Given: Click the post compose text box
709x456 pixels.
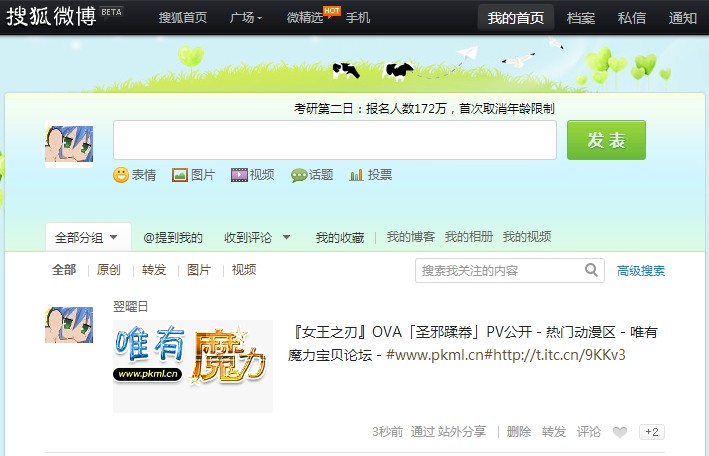Looking at the screenshot, I should coord(334,140).
